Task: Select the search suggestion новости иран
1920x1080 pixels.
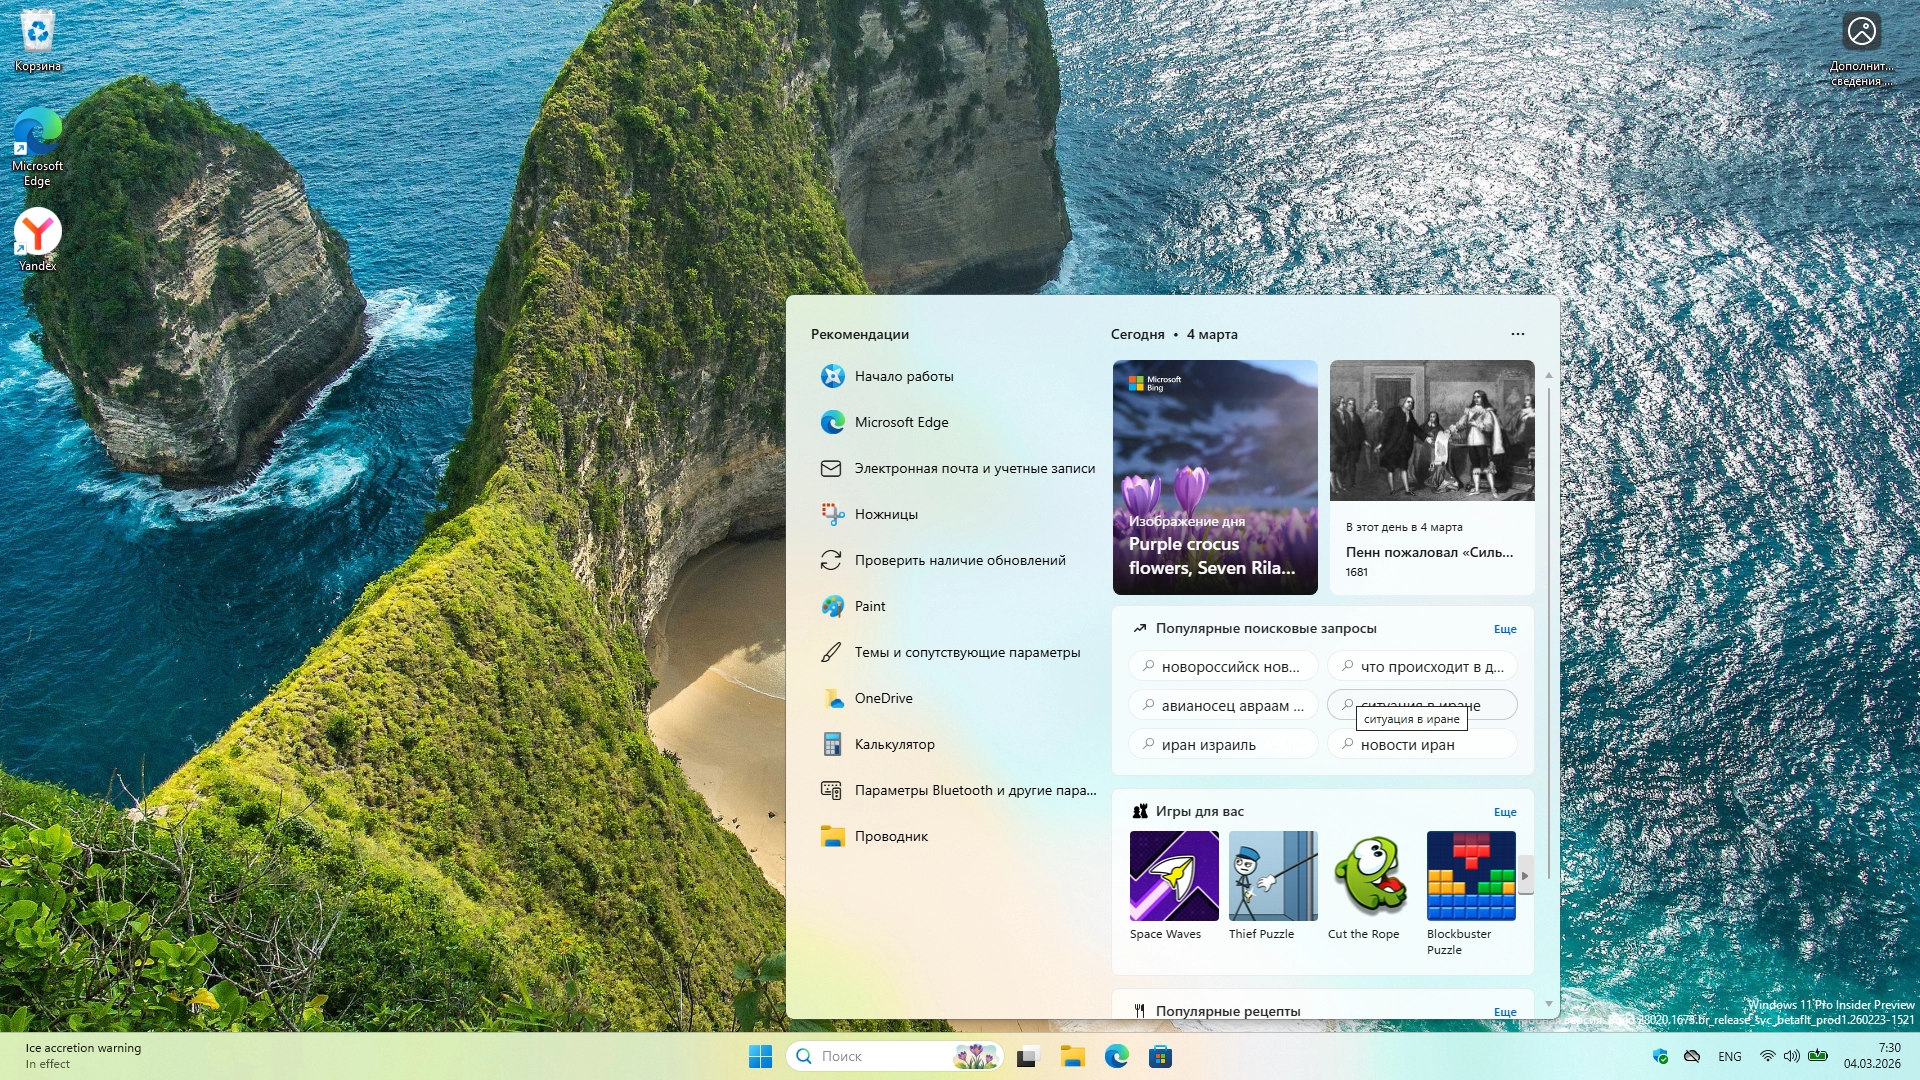Action: tap(1421, 744)
